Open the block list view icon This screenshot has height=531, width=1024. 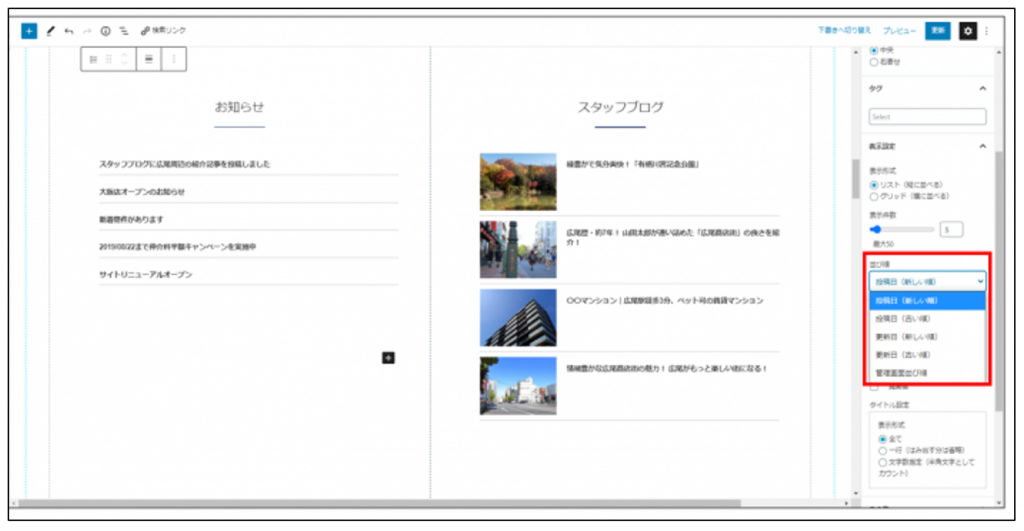pos(124,31)
